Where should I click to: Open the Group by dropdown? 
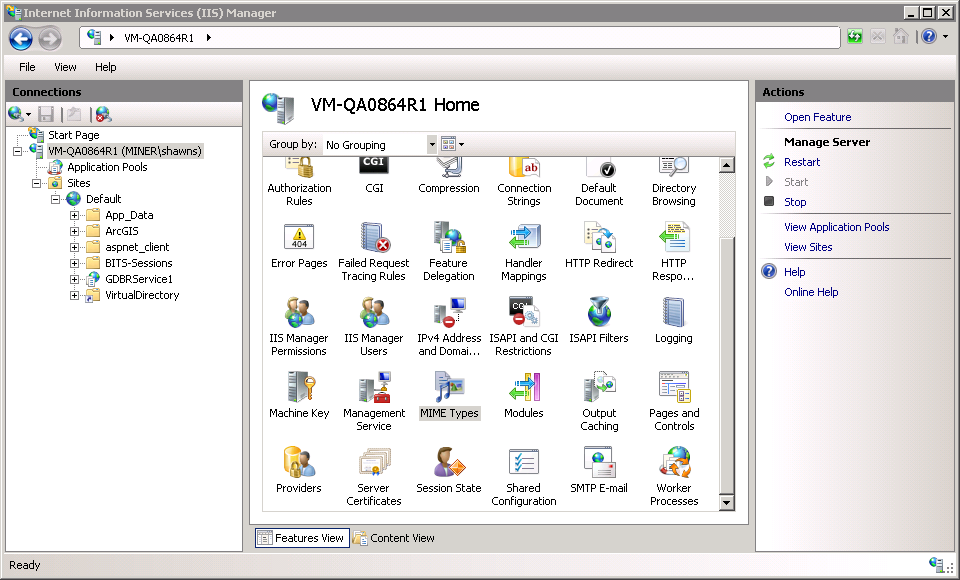[432, 145]
